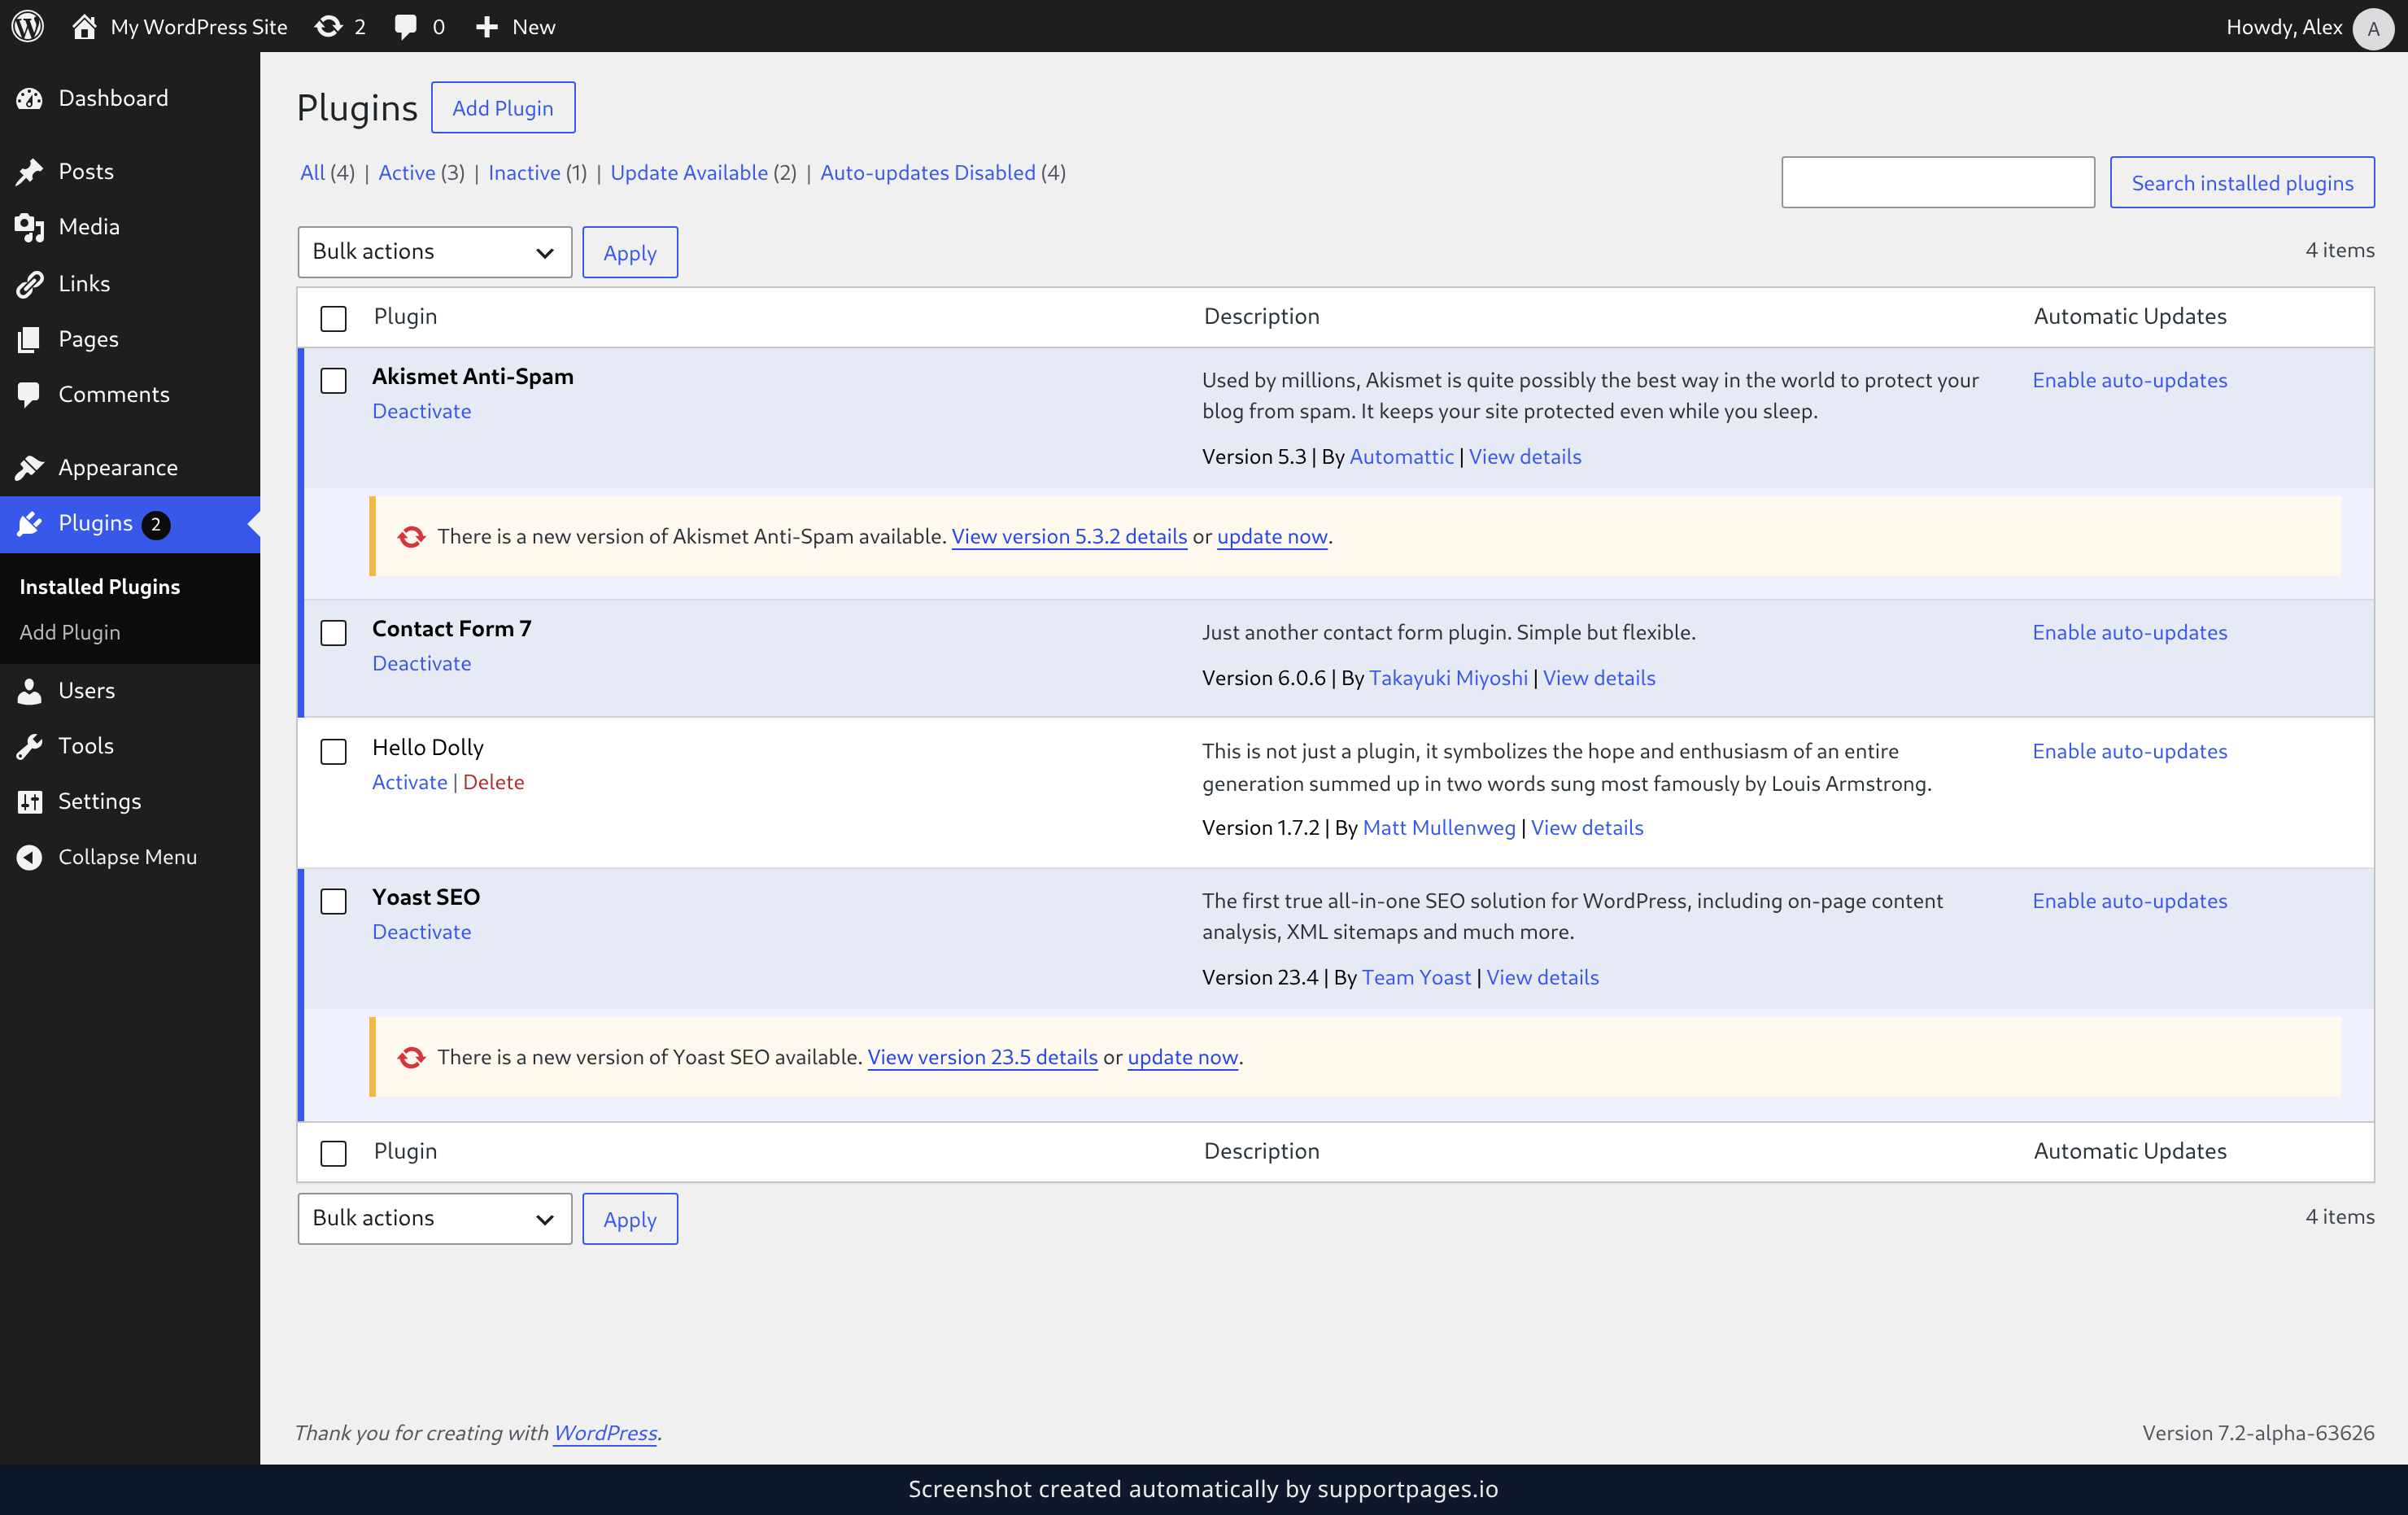Click the Media icon in sidebar
The height and width of the screenshot is (1515, 2408).
(30, 227)
